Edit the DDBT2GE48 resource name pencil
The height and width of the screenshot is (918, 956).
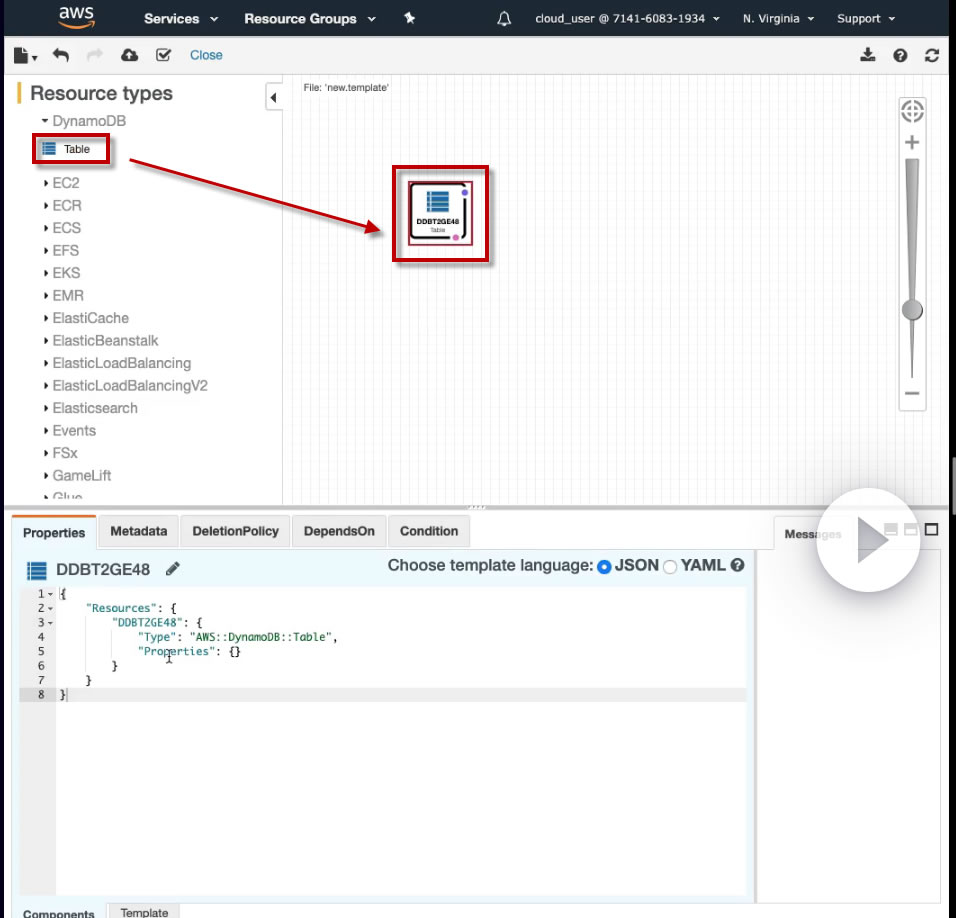(173, 569)
